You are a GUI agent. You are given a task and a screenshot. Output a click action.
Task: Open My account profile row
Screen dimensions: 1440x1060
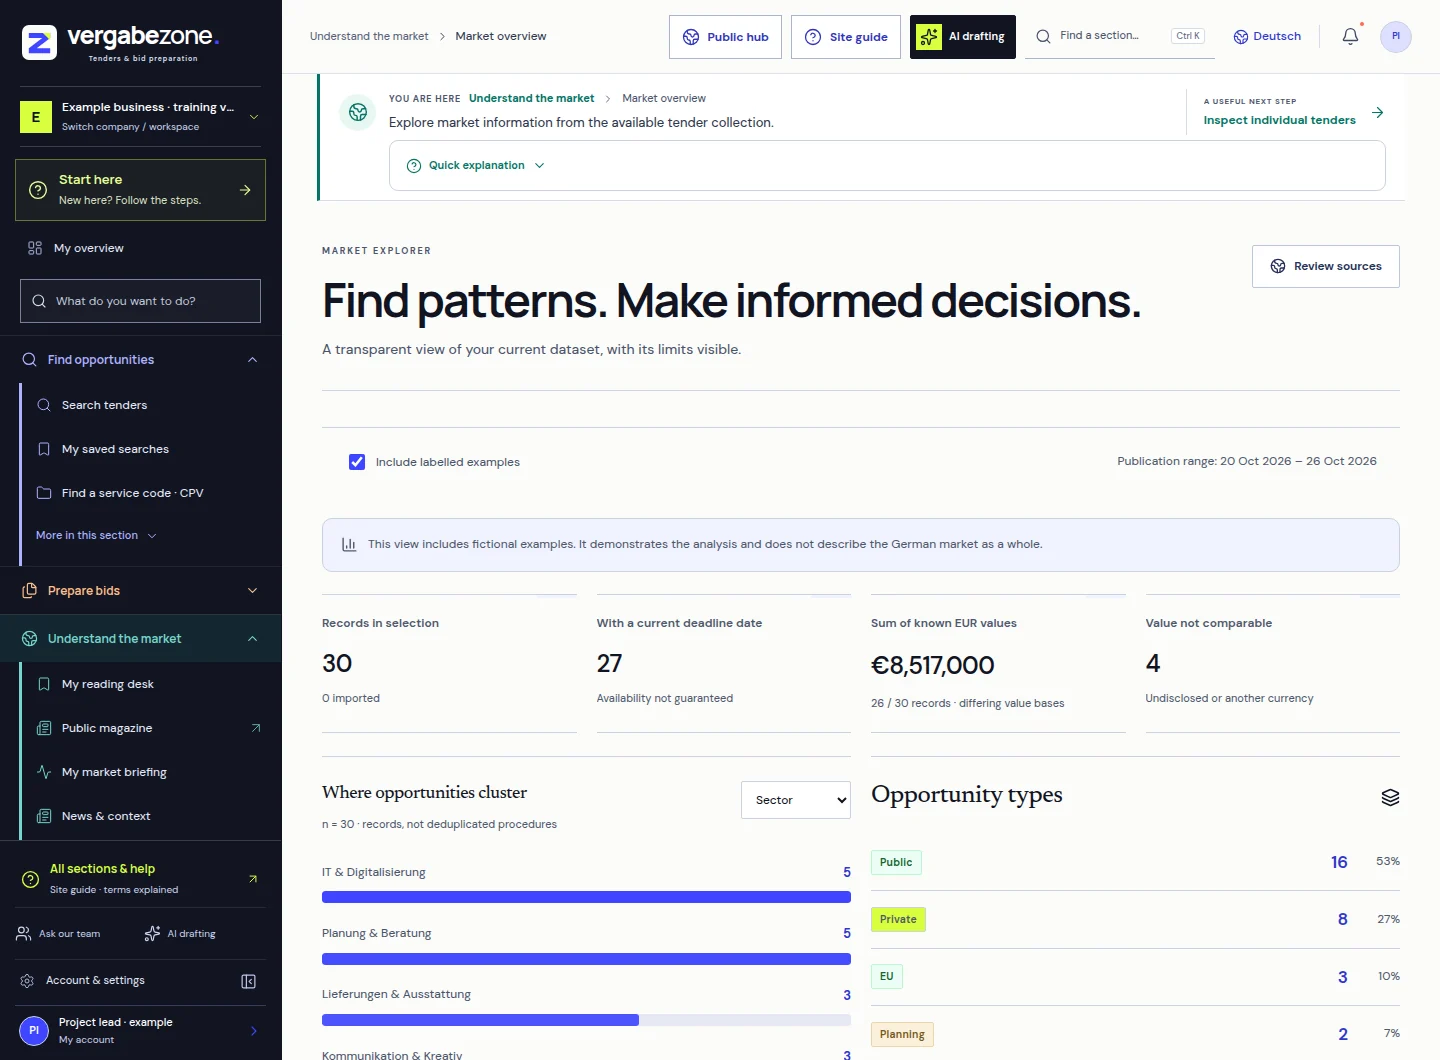pyautogui.click(x=140, y=1031)
